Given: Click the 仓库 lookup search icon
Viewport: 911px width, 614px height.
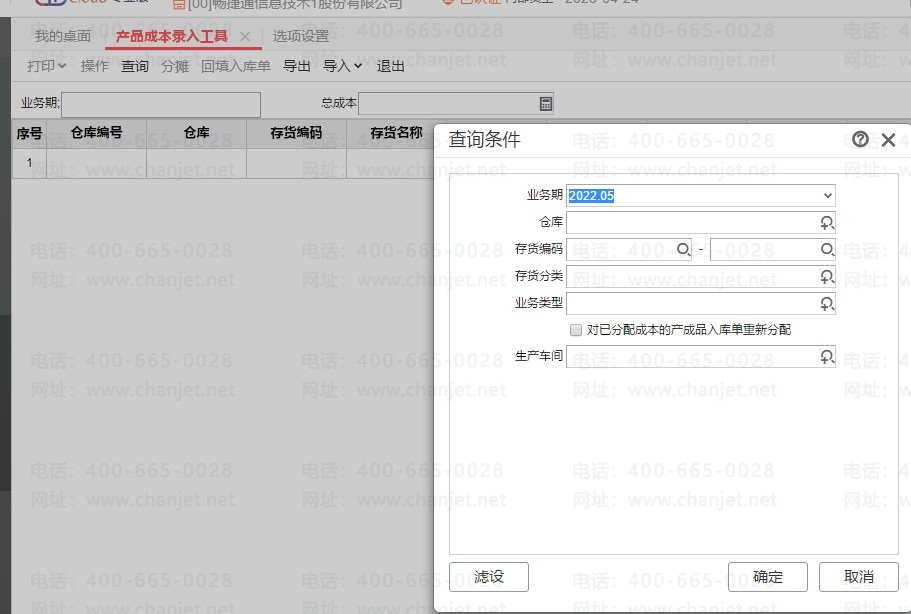Looking at the screenshot, I should pyautogui.click(x=827, y=222).
